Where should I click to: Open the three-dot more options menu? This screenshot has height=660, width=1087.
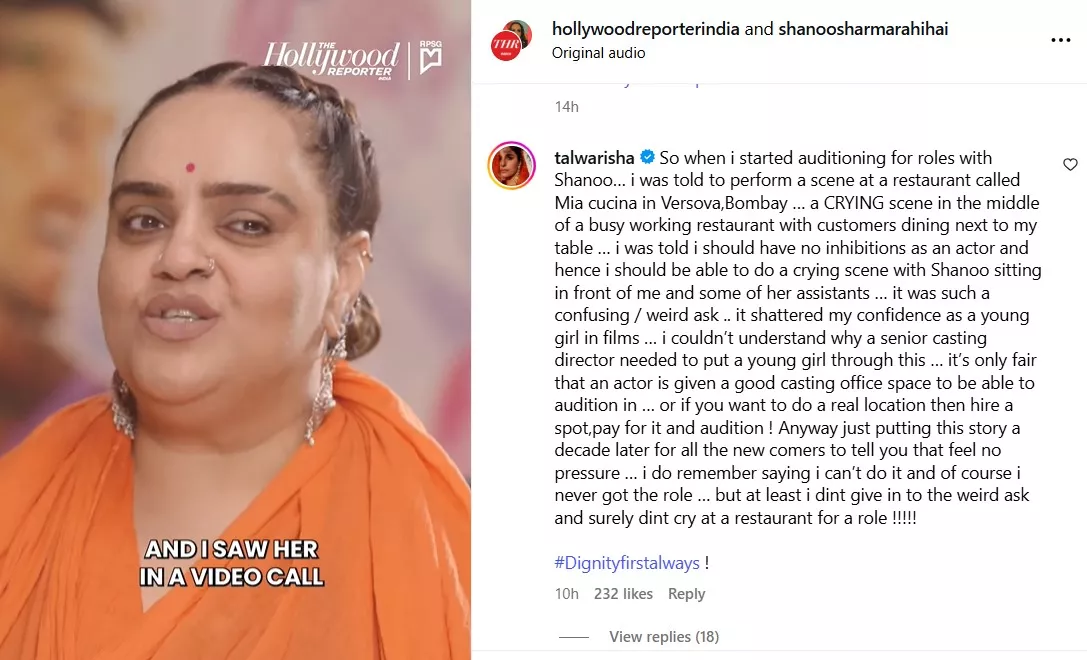[x=1061, y=40]
